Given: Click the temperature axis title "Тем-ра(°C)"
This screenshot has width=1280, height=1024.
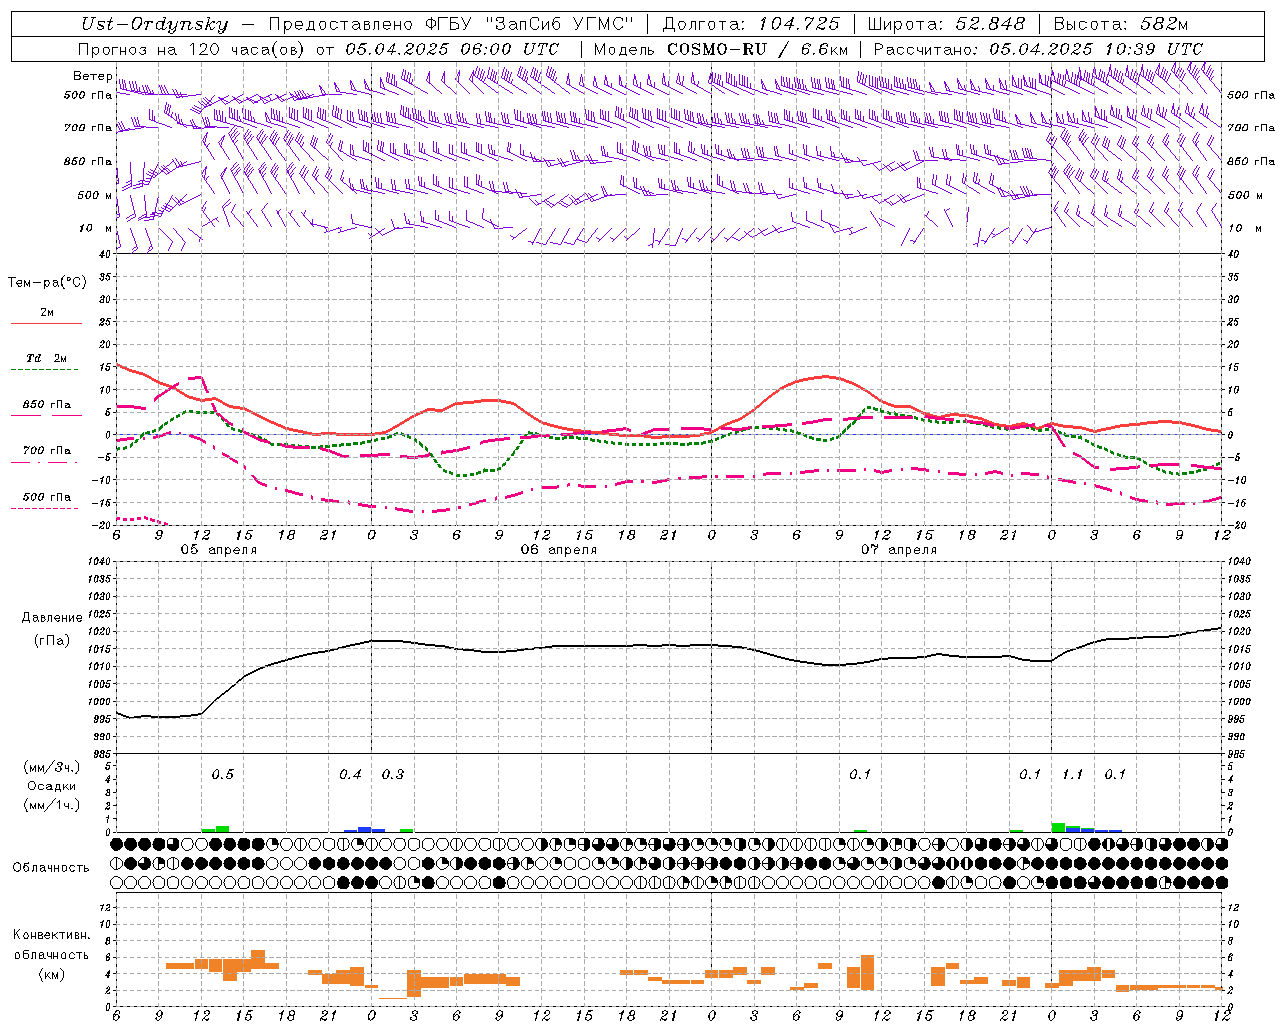Looking at the screenshot, I should 47,283.
